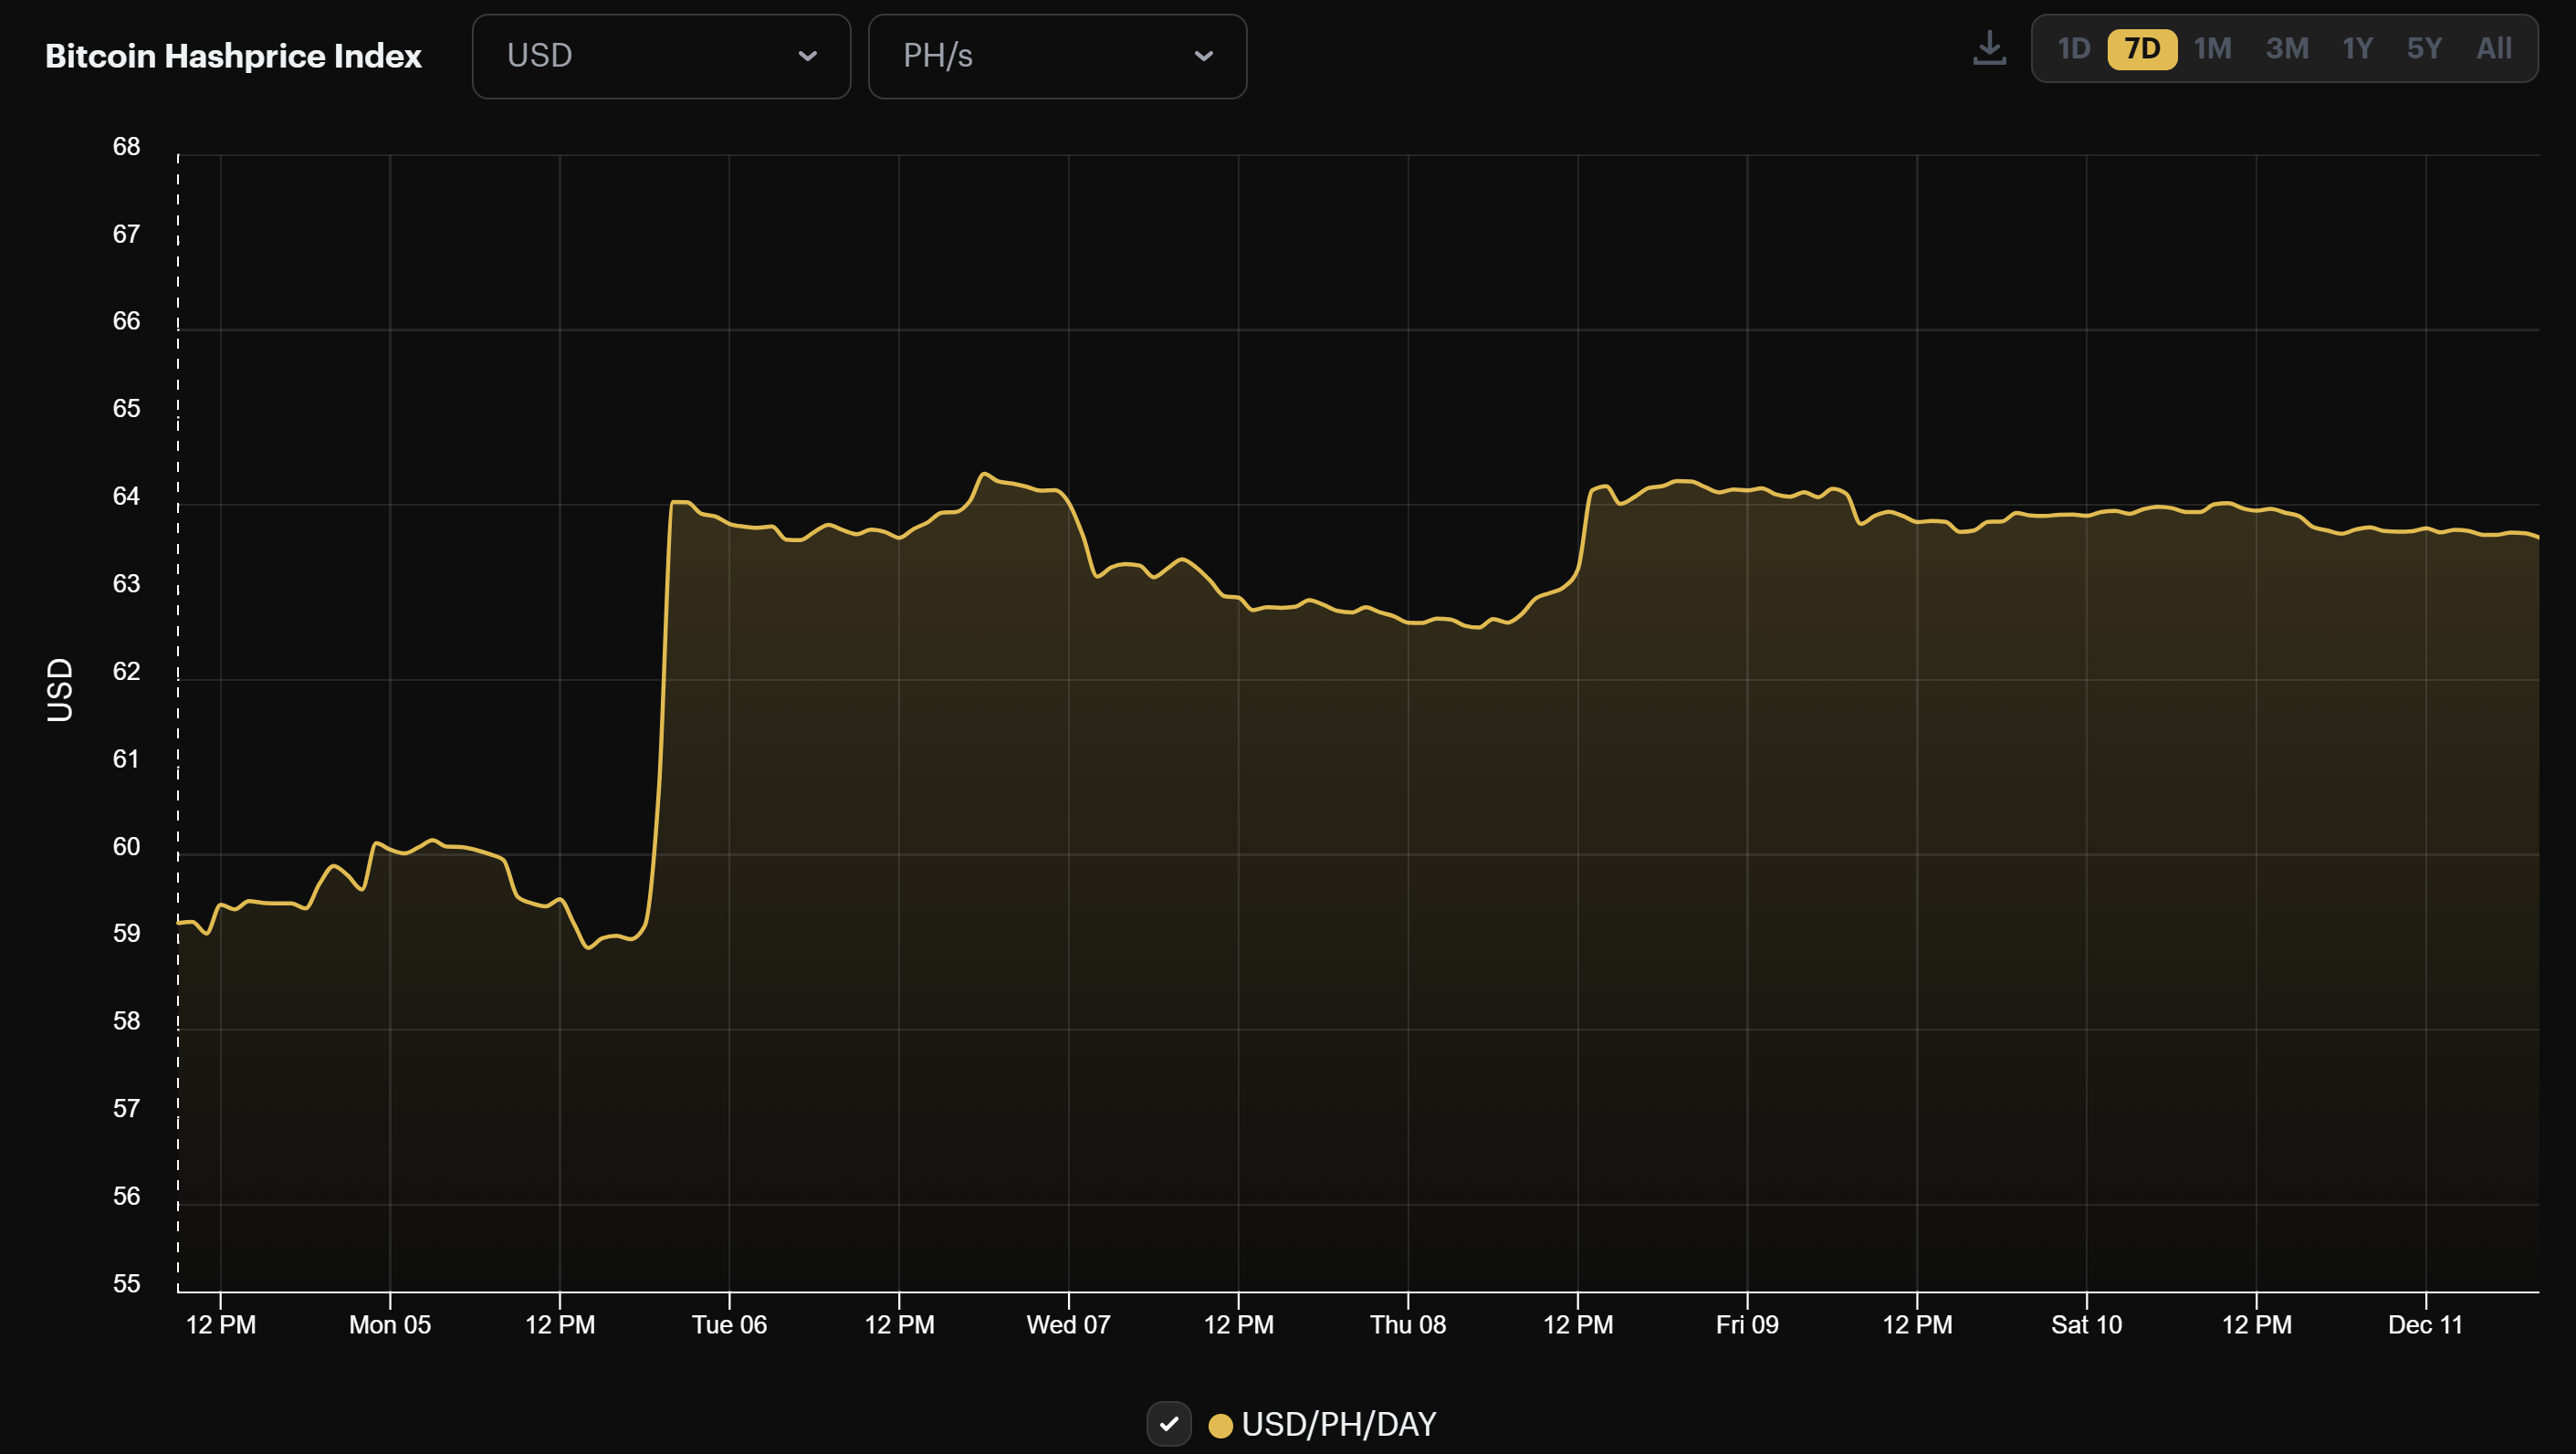Download the hashprice chart data
This screenshot has height=1454, width=2576.
coord(1989,48)
